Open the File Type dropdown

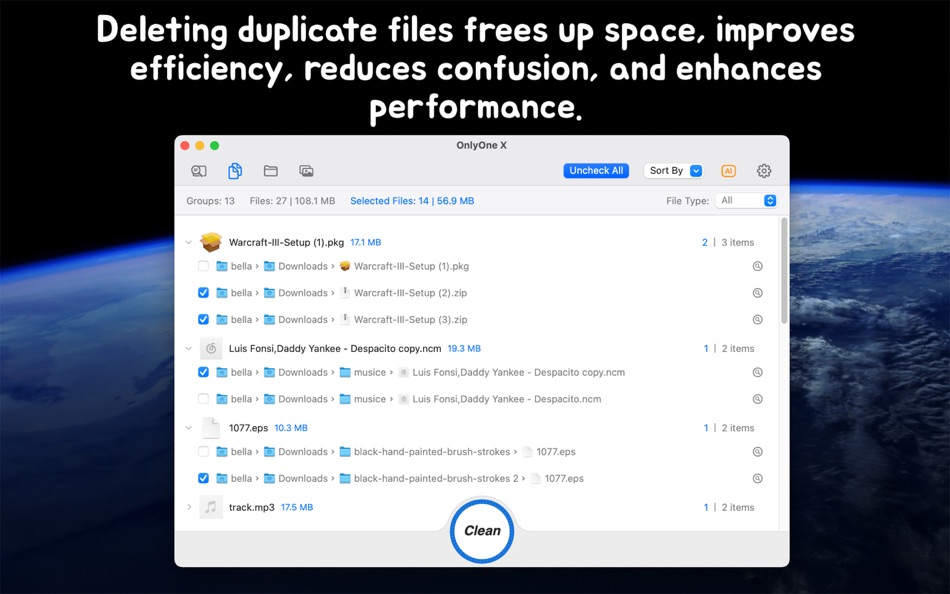click(x=746, y=201)
